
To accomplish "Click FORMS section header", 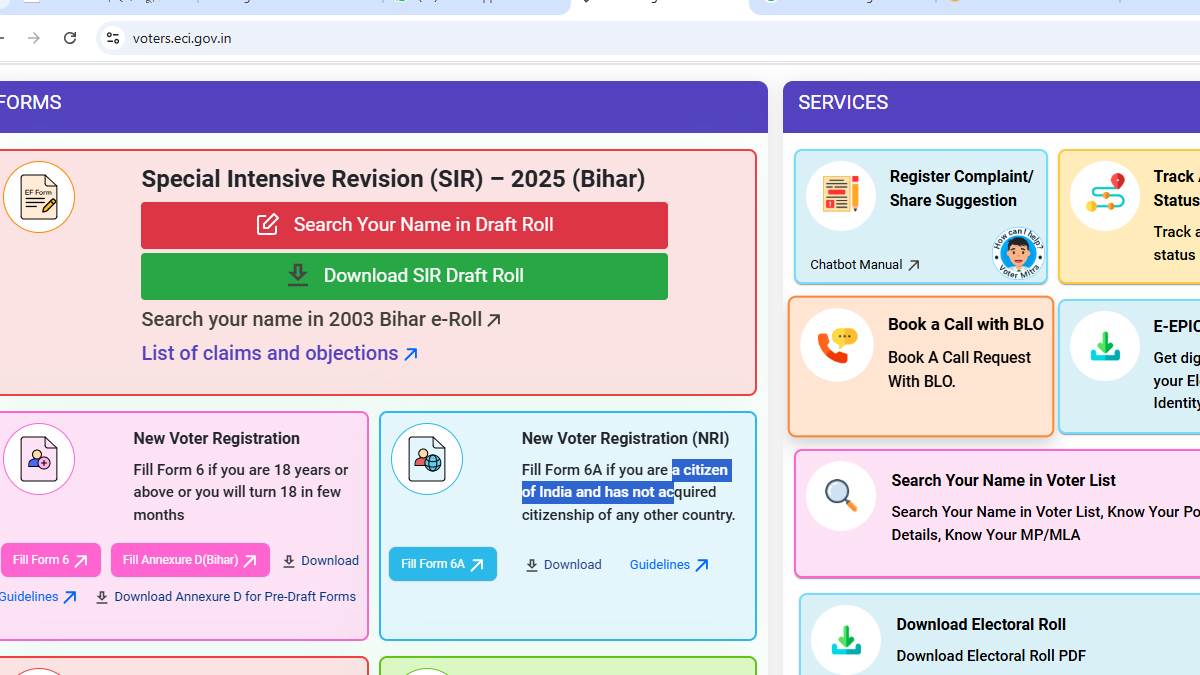I will pos(31,103).
